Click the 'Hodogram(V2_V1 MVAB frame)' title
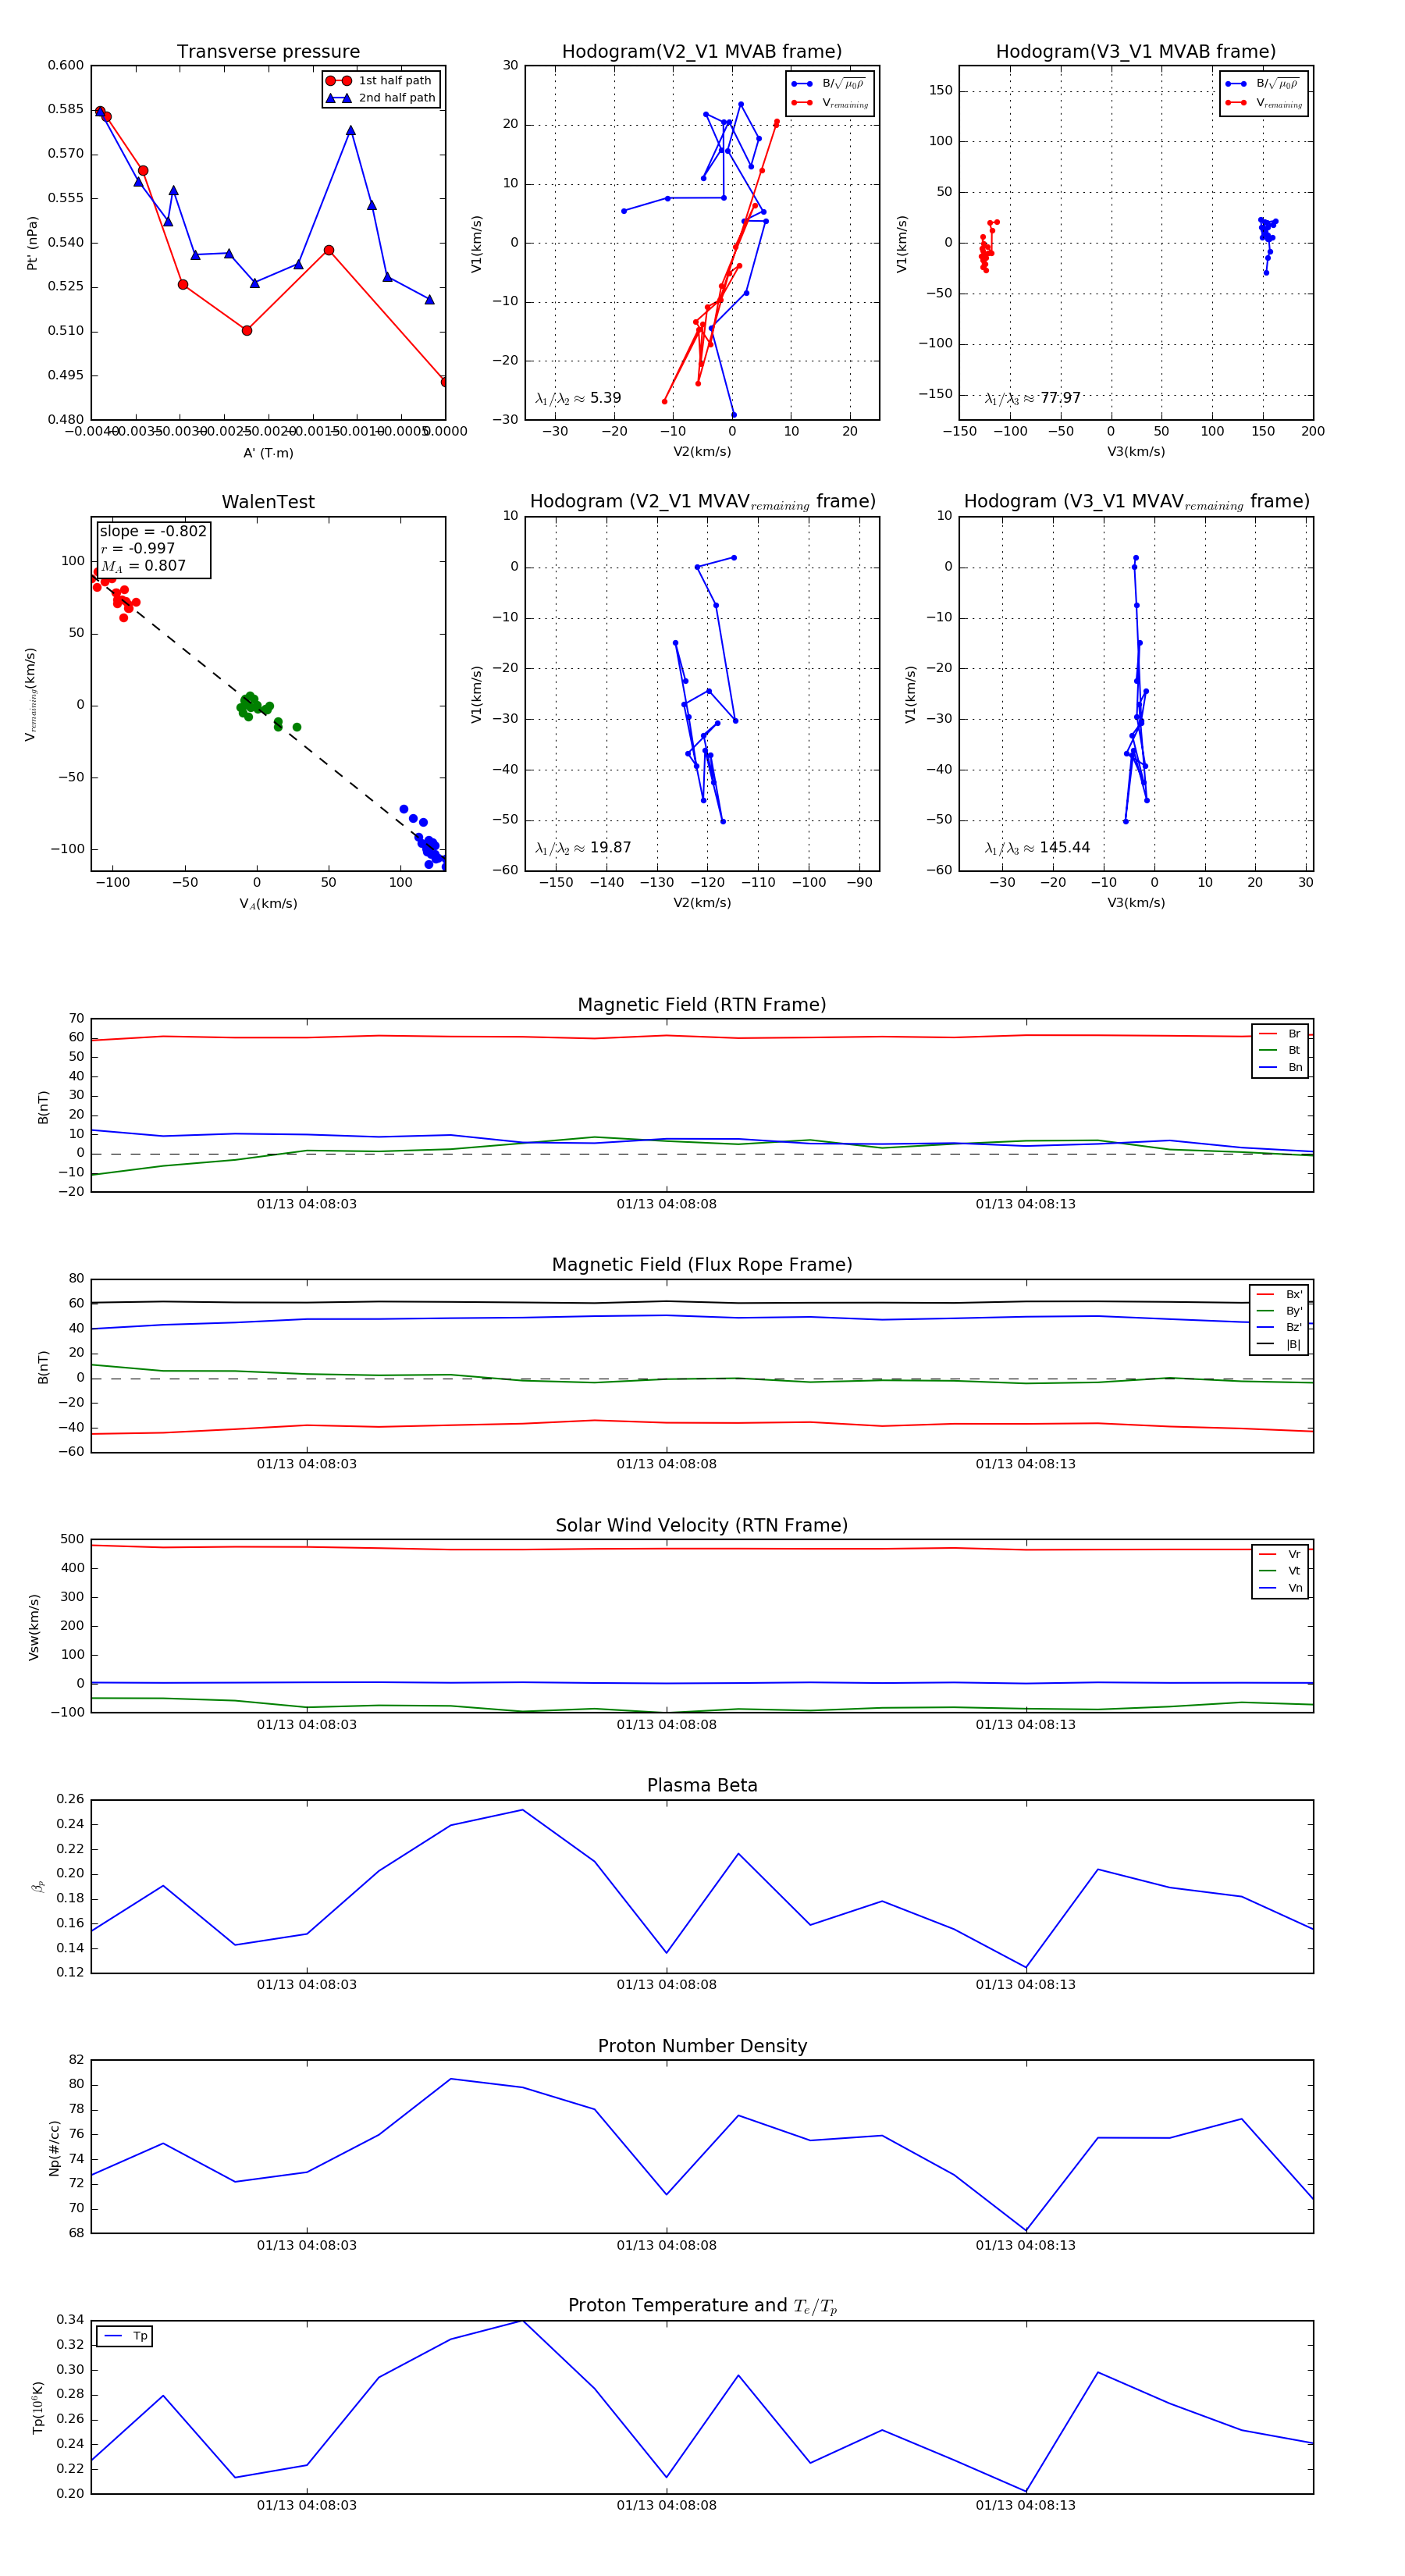The image size is (1405, 2576). coord(702,52)
